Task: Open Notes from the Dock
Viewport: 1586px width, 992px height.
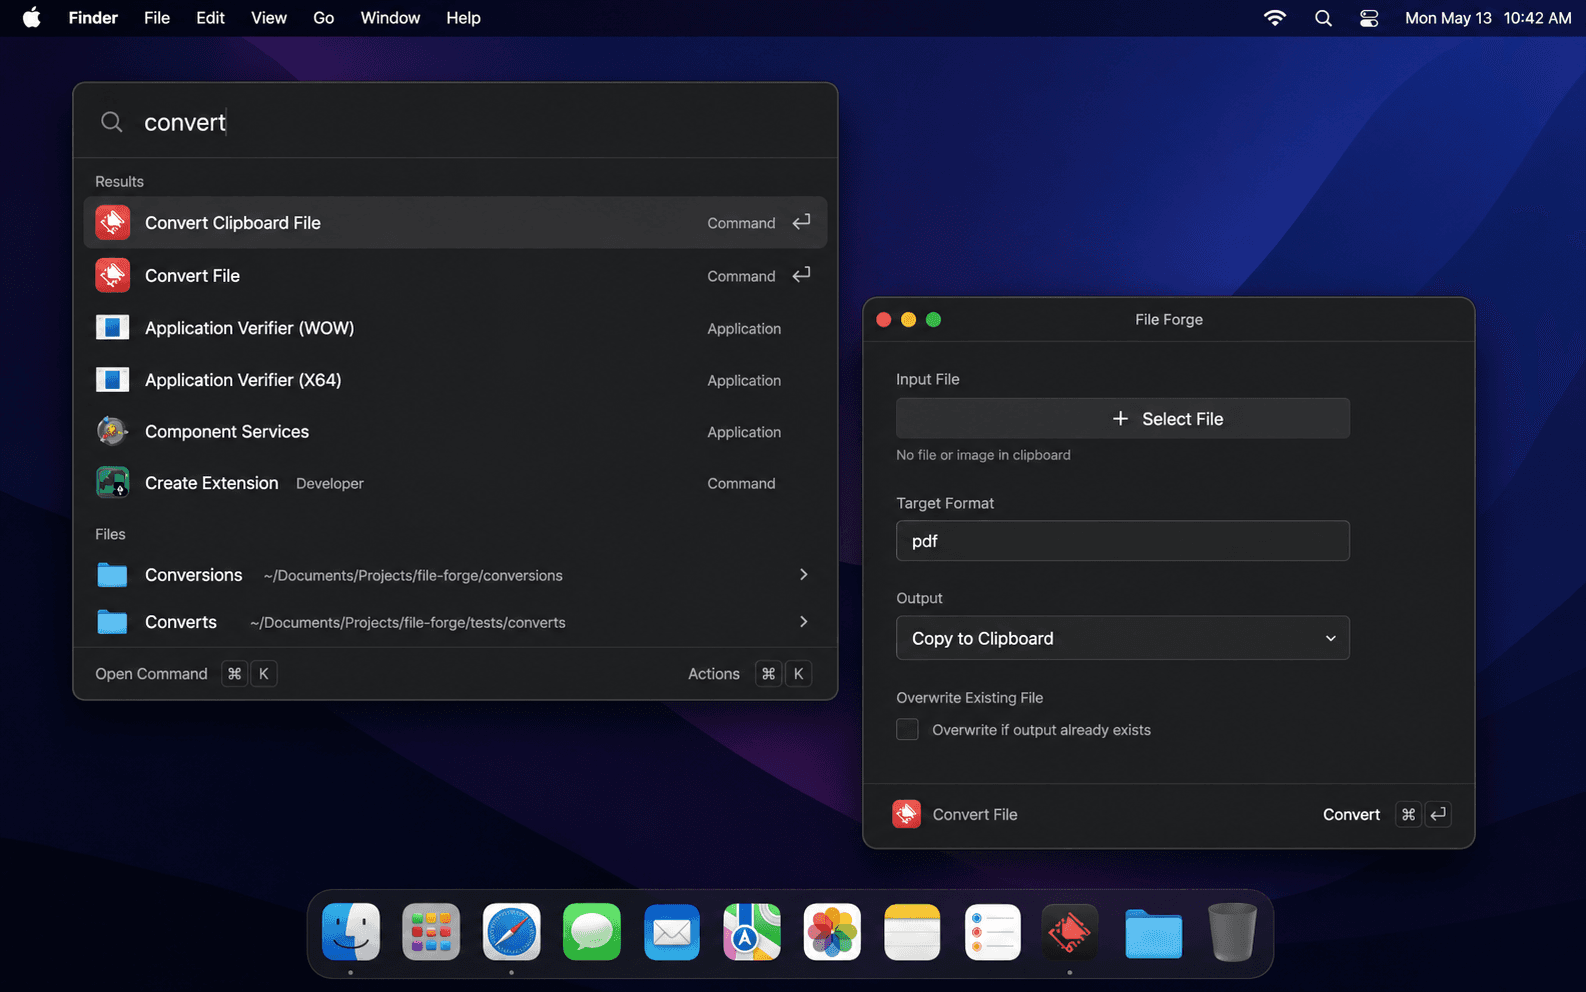Action: click(x=912, y=932)
